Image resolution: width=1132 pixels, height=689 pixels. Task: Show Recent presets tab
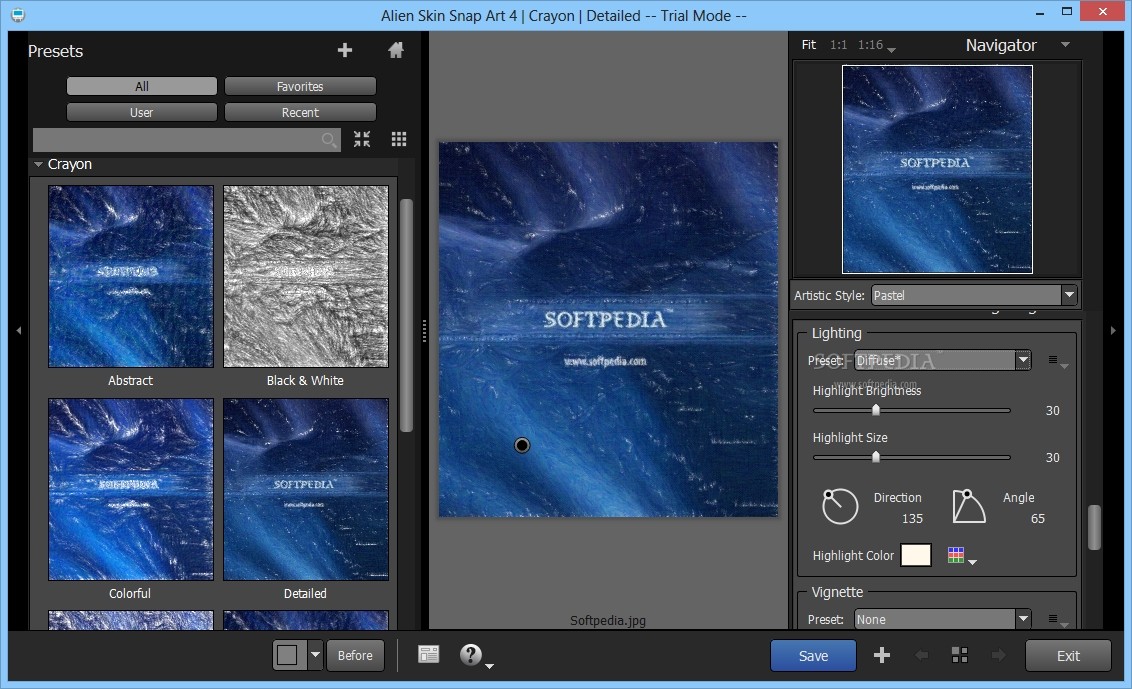pyautogui.click(x=300, y=112)
